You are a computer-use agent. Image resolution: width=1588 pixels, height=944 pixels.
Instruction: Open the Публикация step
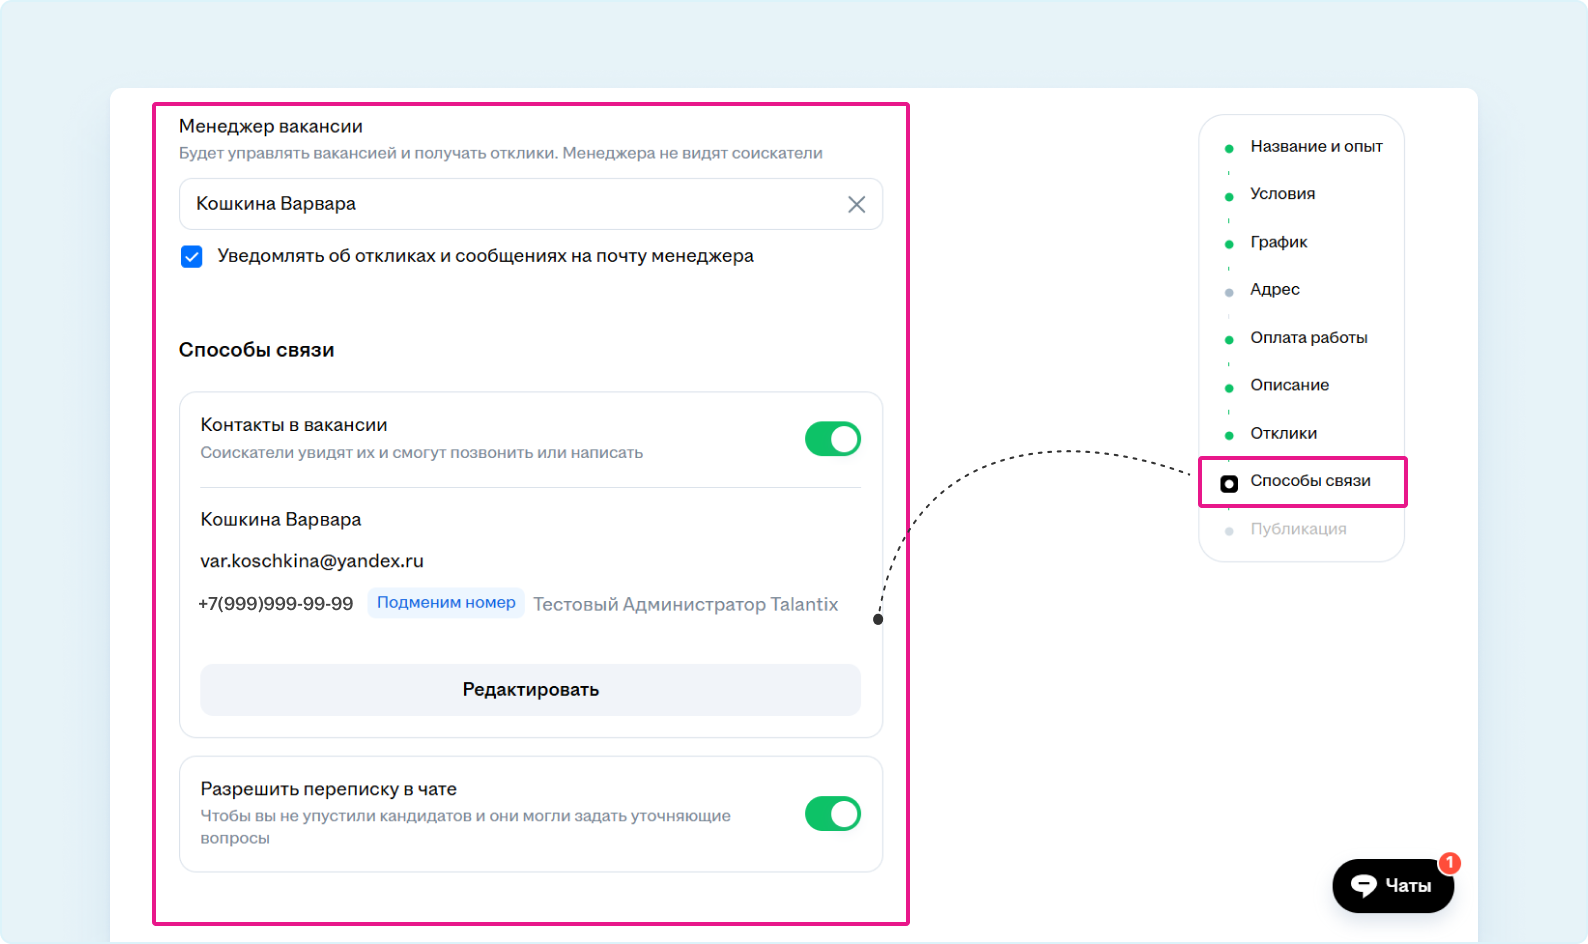coord(1297,529)
